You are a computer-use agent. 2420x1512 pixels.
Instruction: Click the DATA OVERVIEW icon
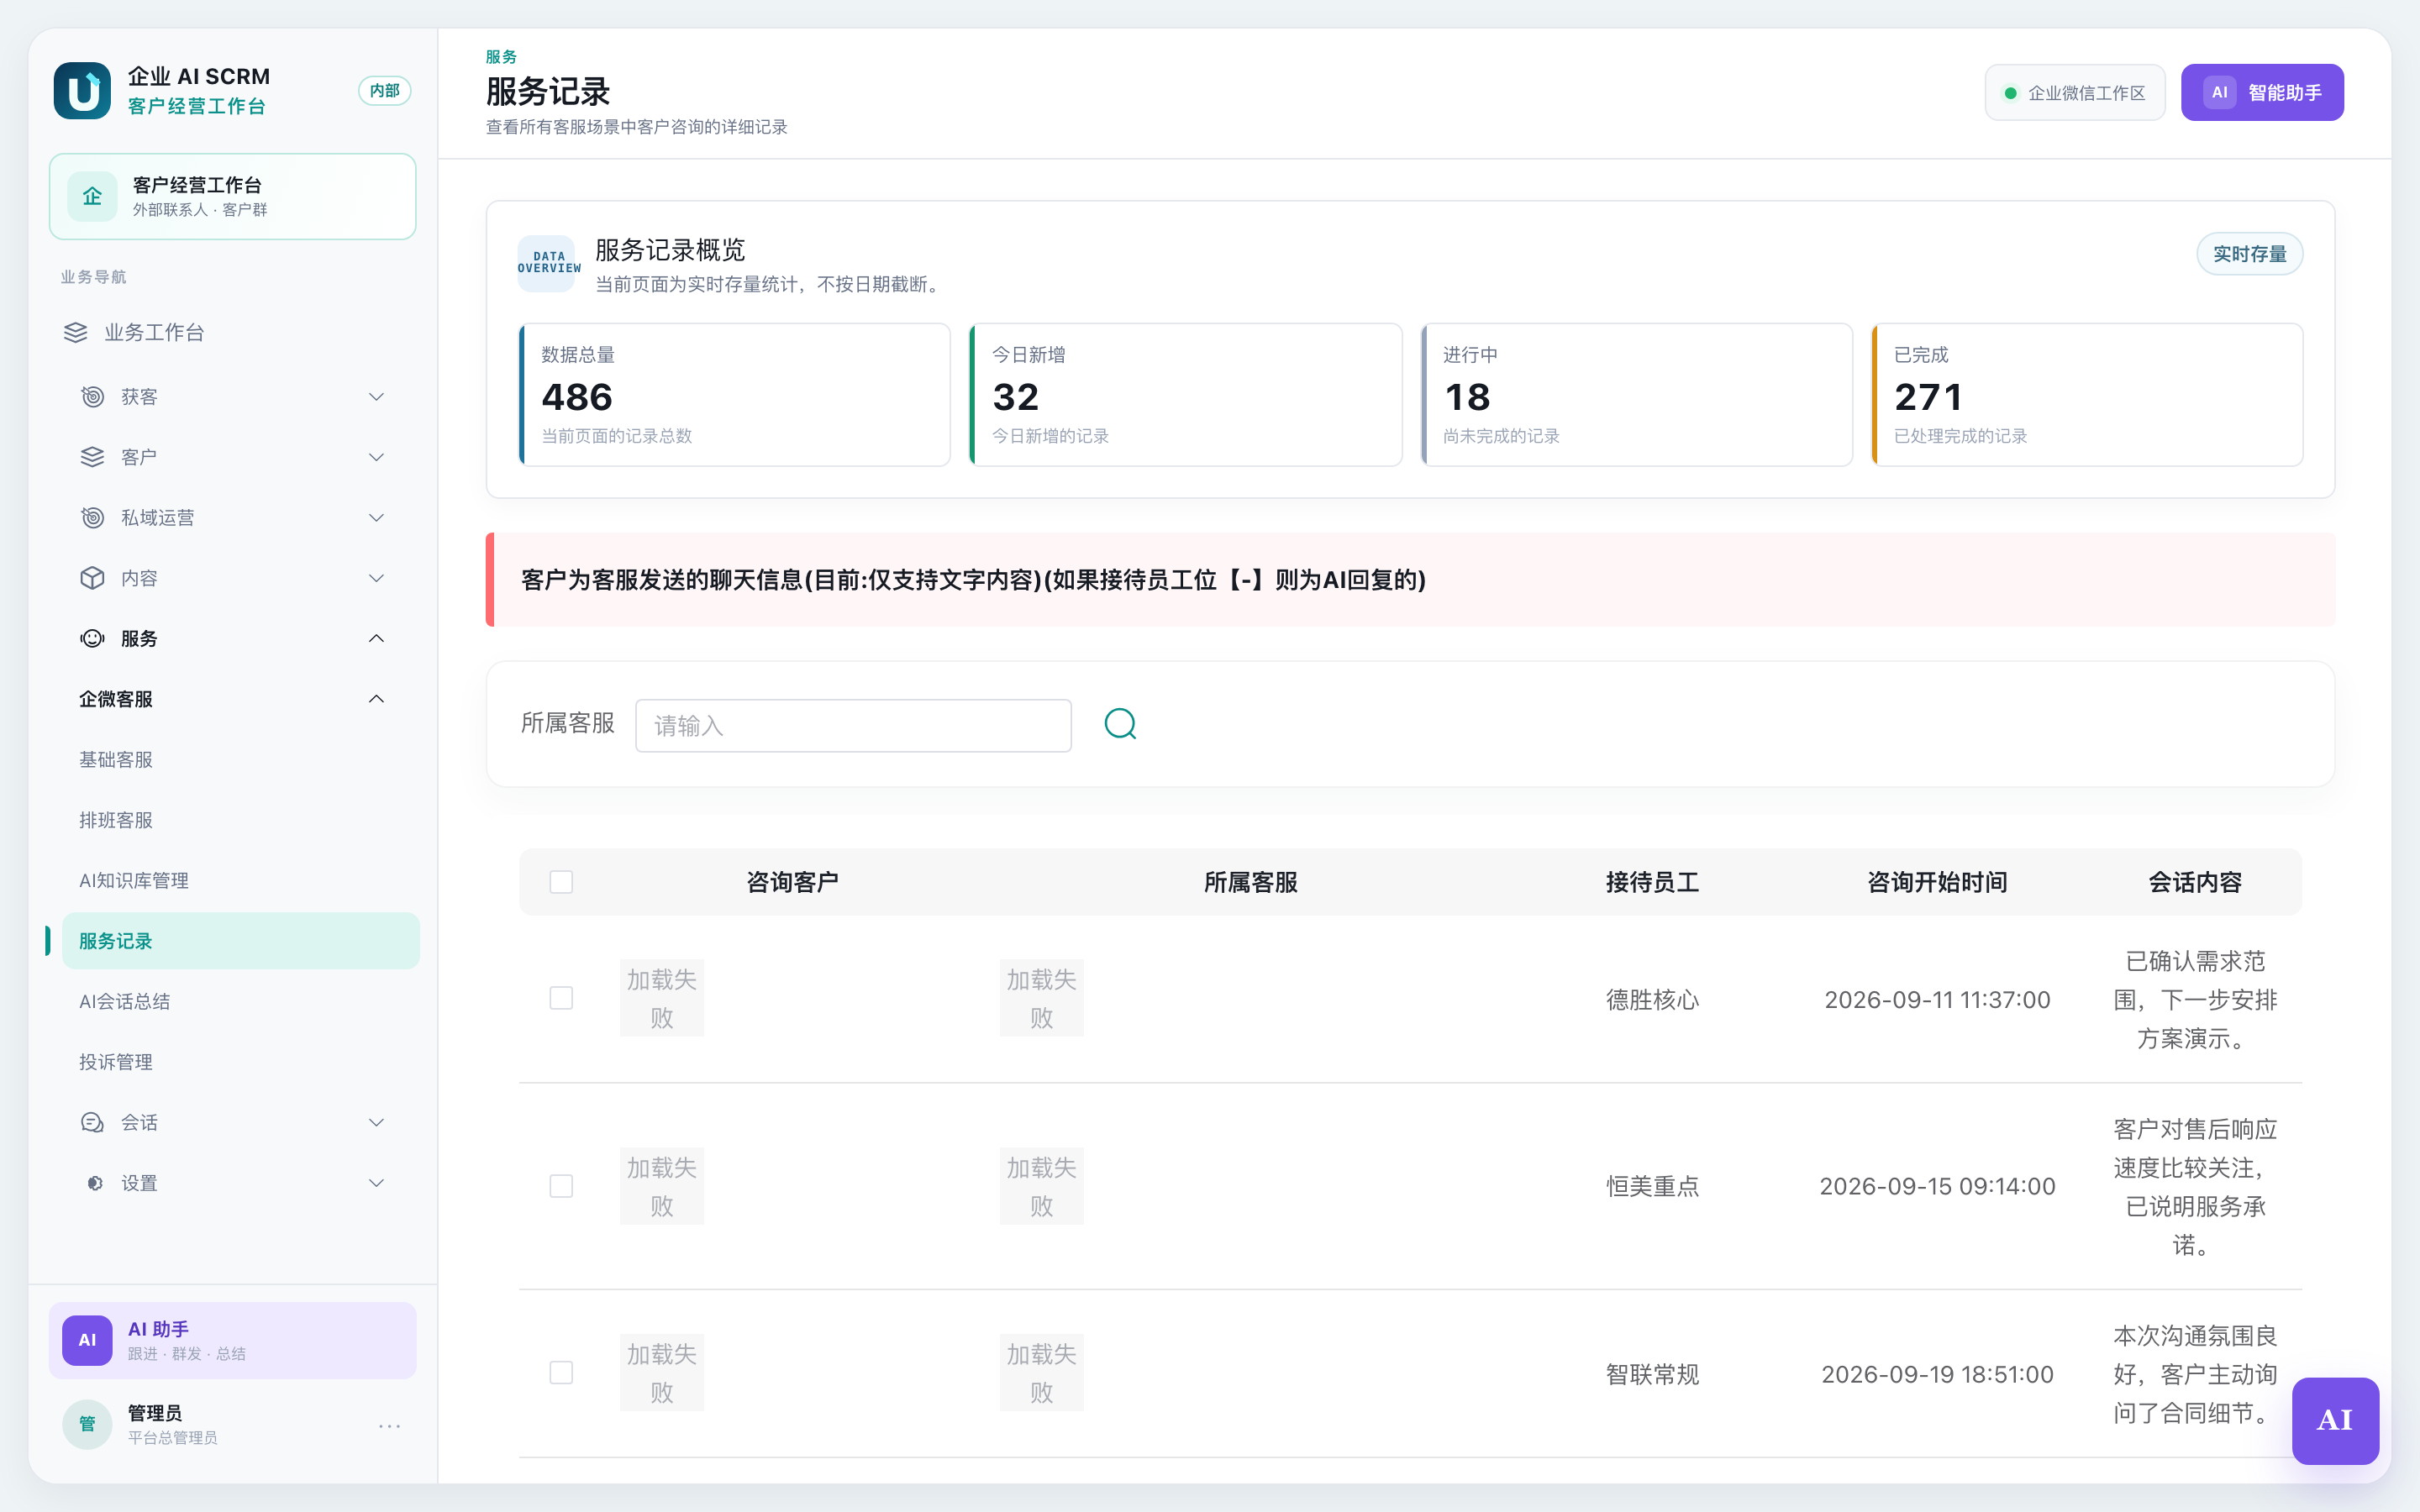click(x=546, y=263)
